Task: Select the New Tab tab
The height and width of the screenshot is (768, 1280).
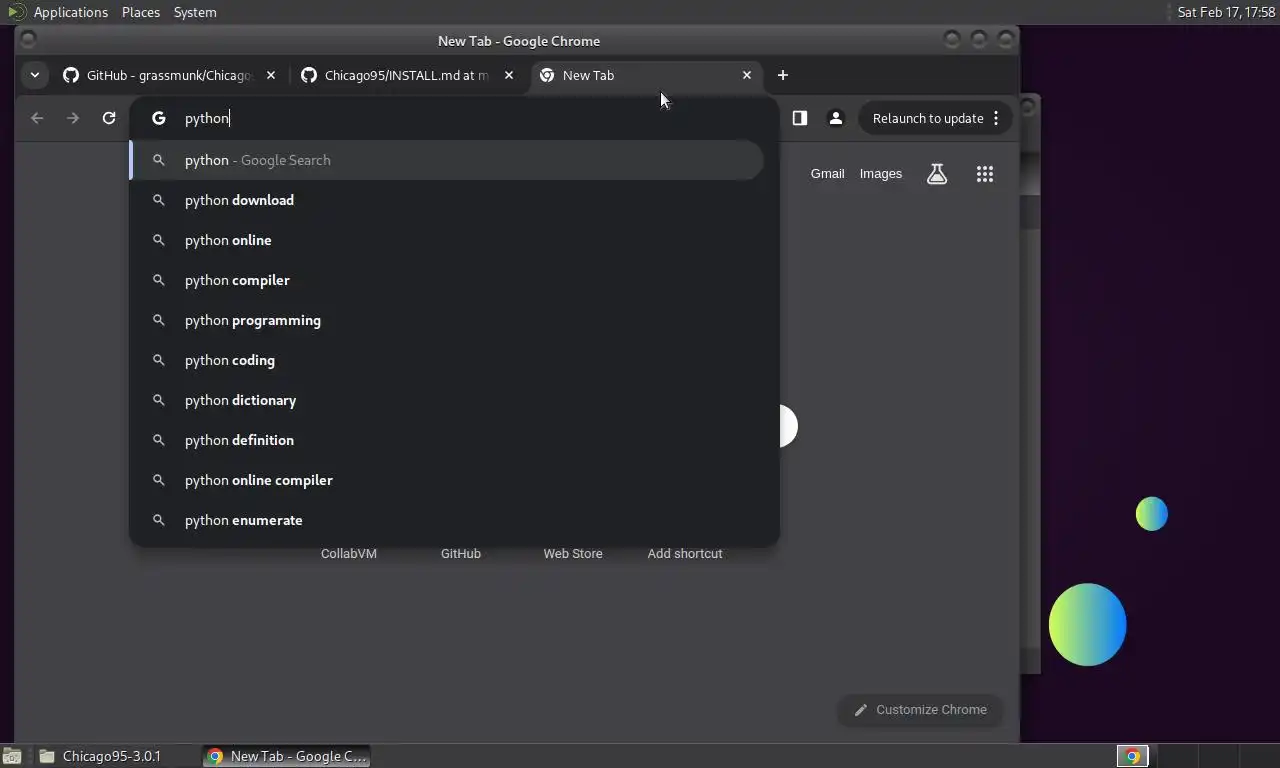Action: click(x=645, y=75)
